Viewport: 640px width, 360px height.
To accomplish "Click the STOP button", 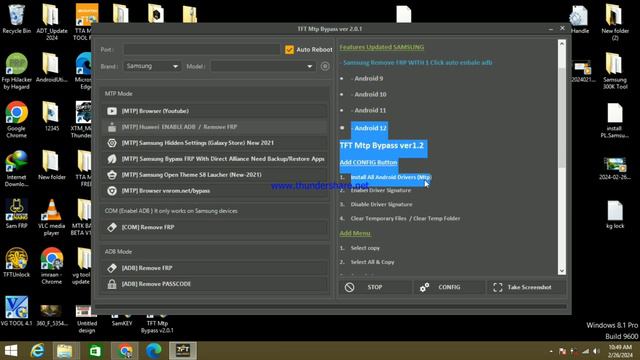I will [x=375, y=287].
